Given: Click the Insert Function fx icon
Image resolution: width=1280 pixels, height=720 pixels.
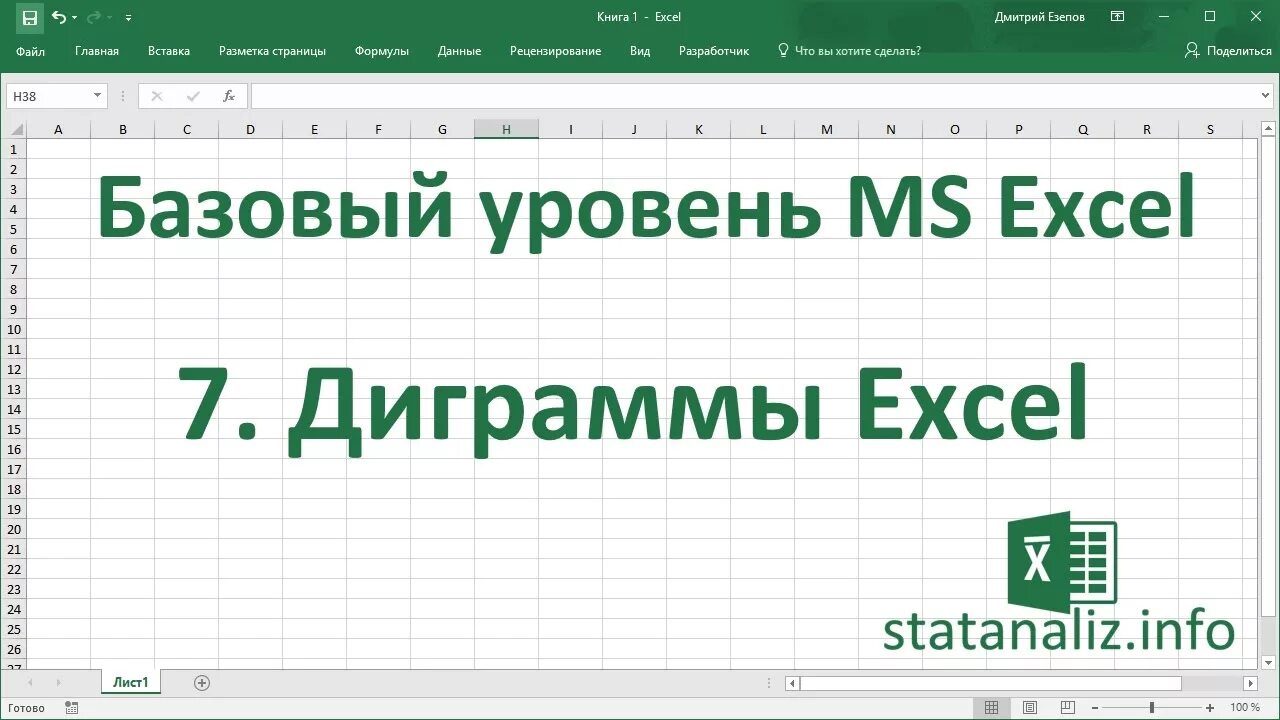Looking at the screenshot, I should [x=229, y=96].
